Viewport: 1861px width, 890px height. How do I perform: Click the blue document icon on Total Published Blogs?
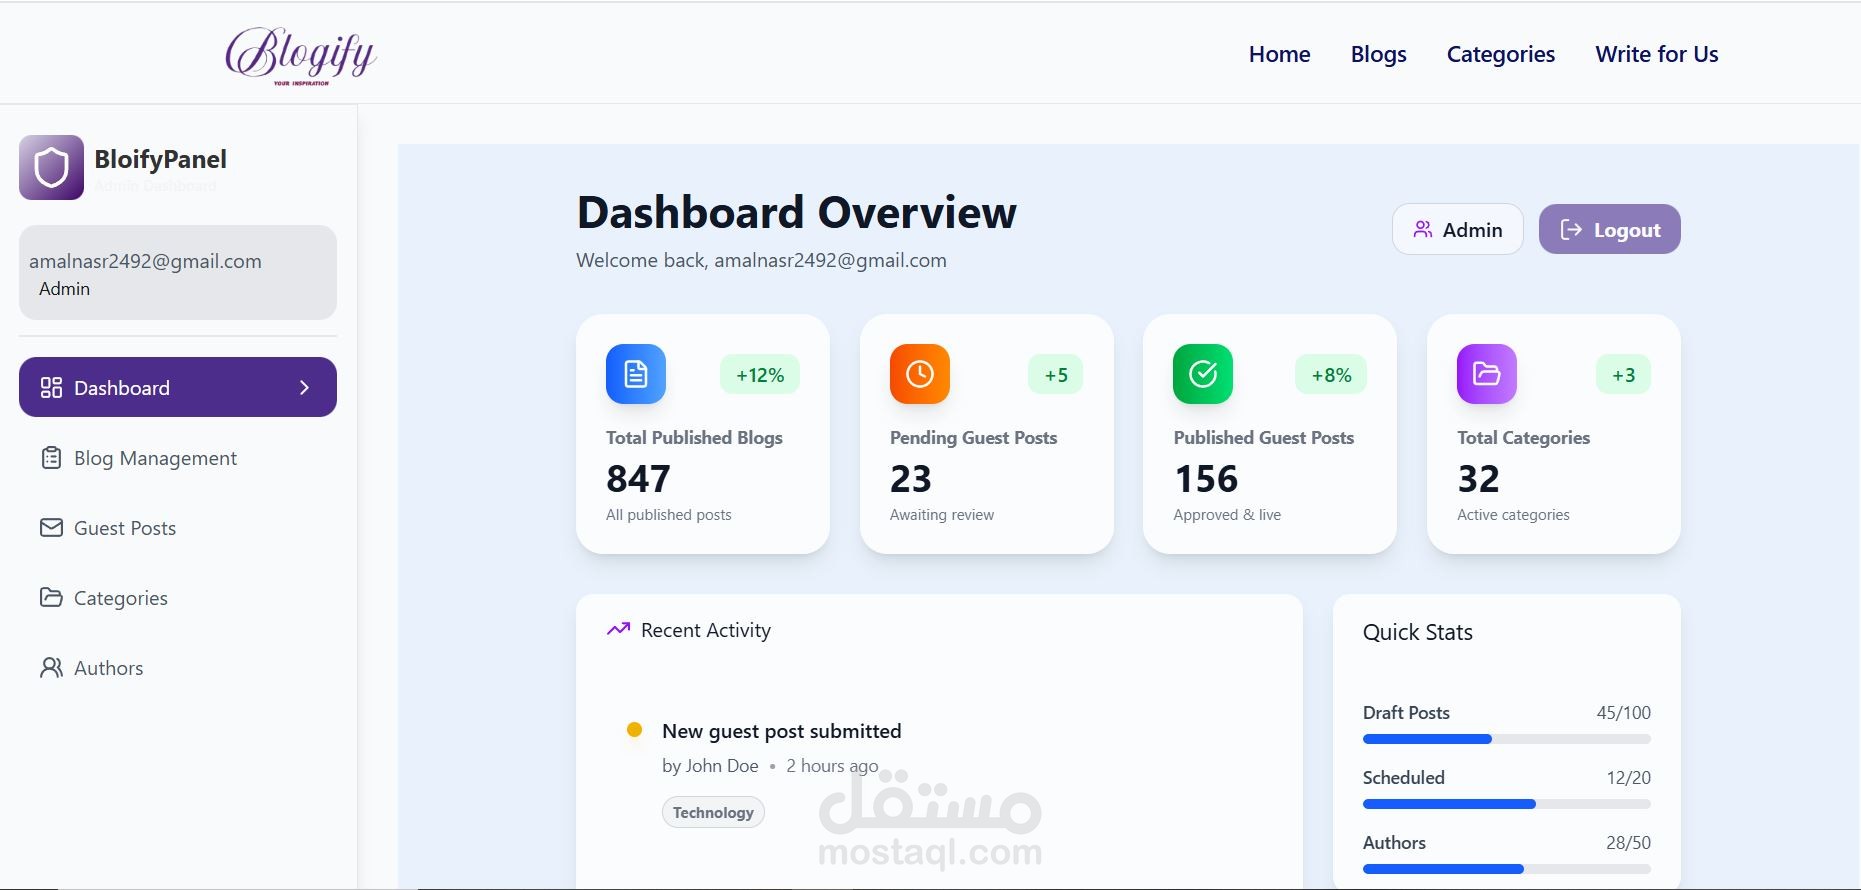(x=636, y=374)
